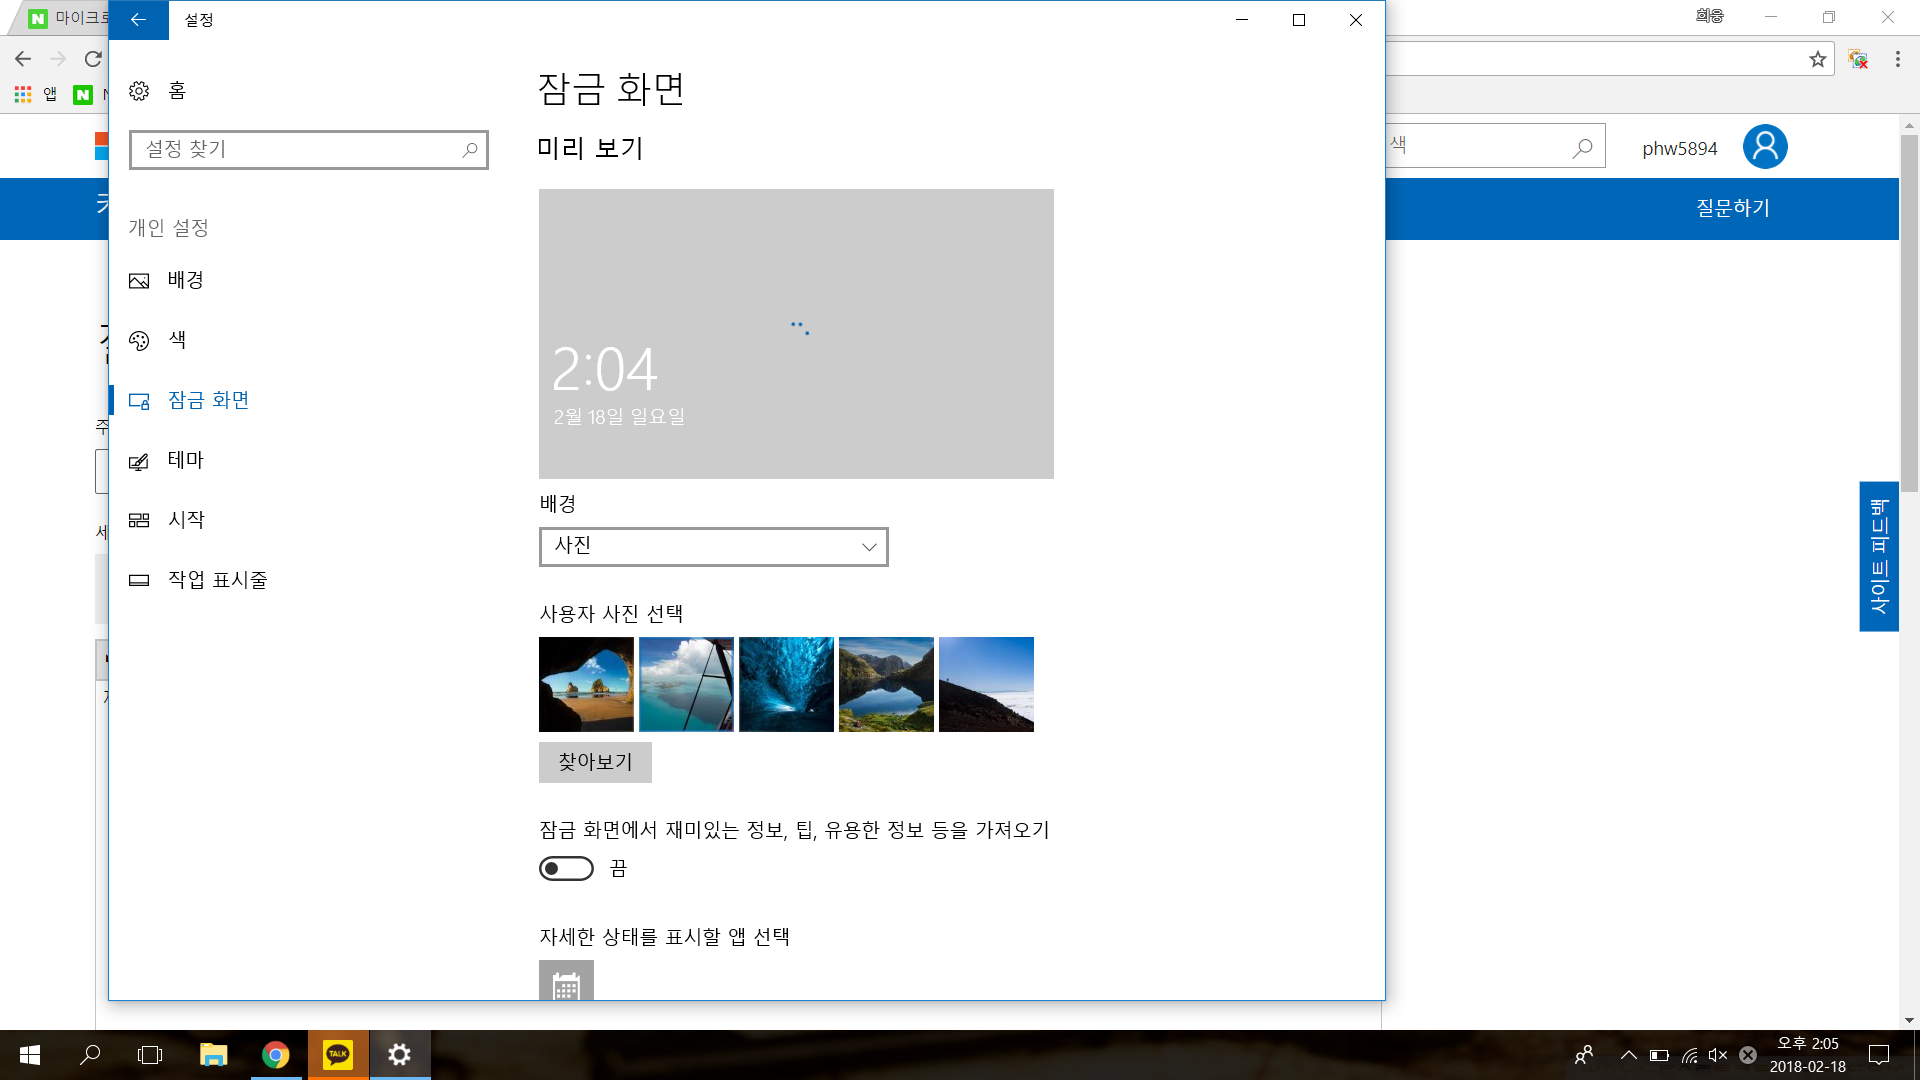Select 테마 in the settings sidebar
1920x1080 pixels.
point(186,460)
